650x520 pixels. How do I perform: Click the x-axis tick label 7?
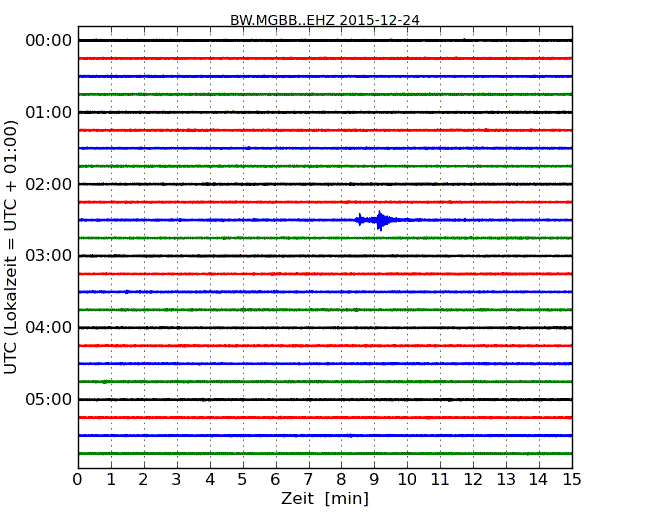[x=308, y=480]
